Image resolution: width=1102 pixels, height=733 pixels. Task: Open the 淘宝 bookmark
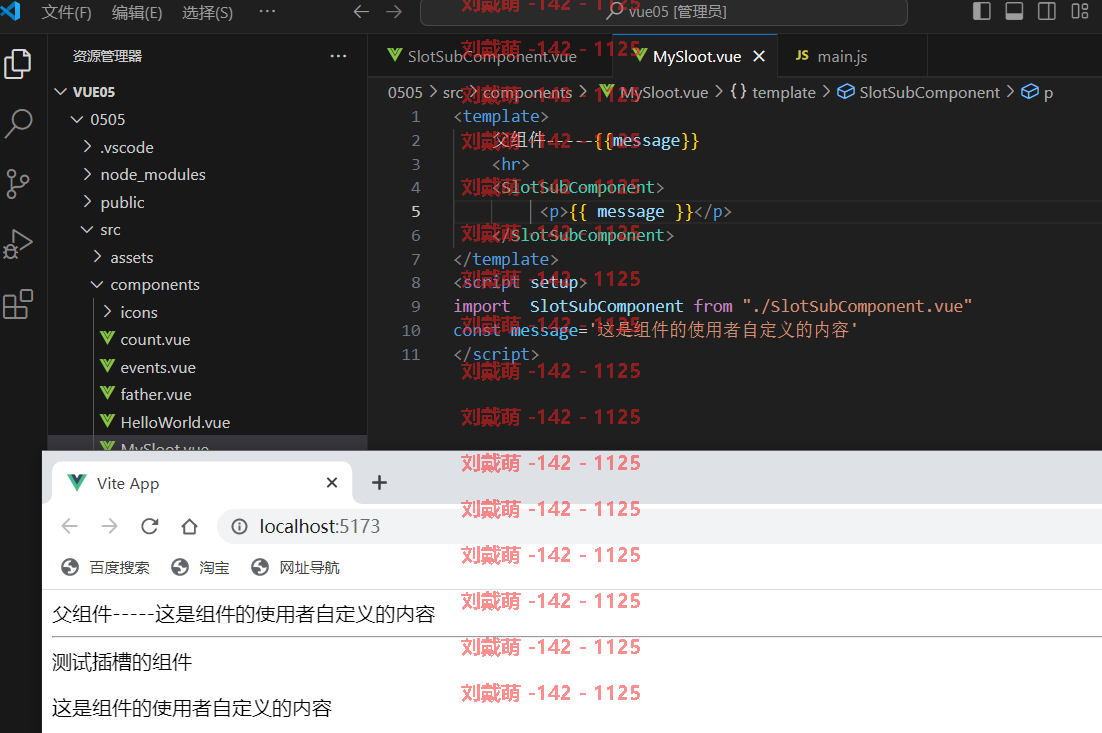200,567
